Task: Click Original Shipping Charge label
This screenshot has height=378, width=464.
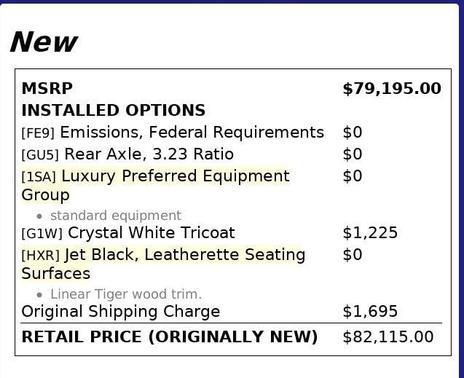Action: tap(121, 312)
